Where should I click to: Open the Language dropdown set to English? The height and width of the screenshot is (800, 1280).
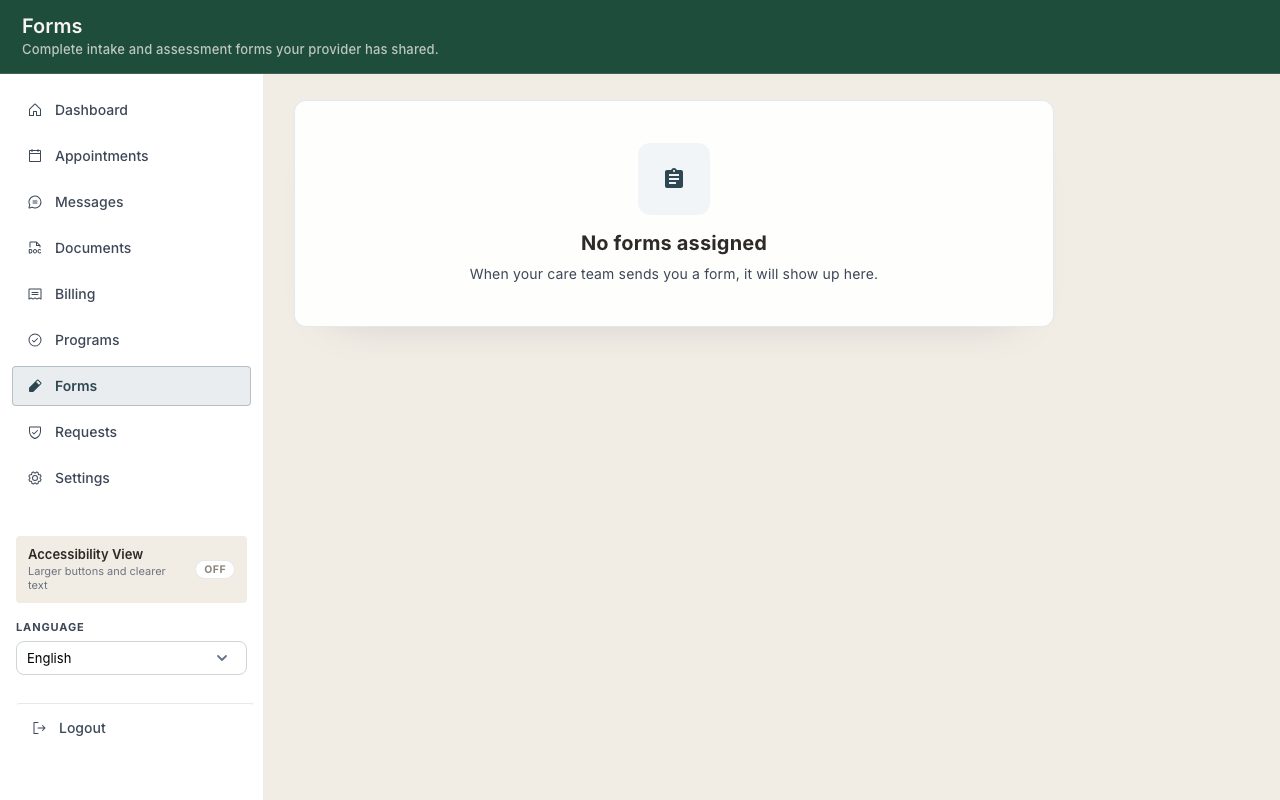(131, 658)
